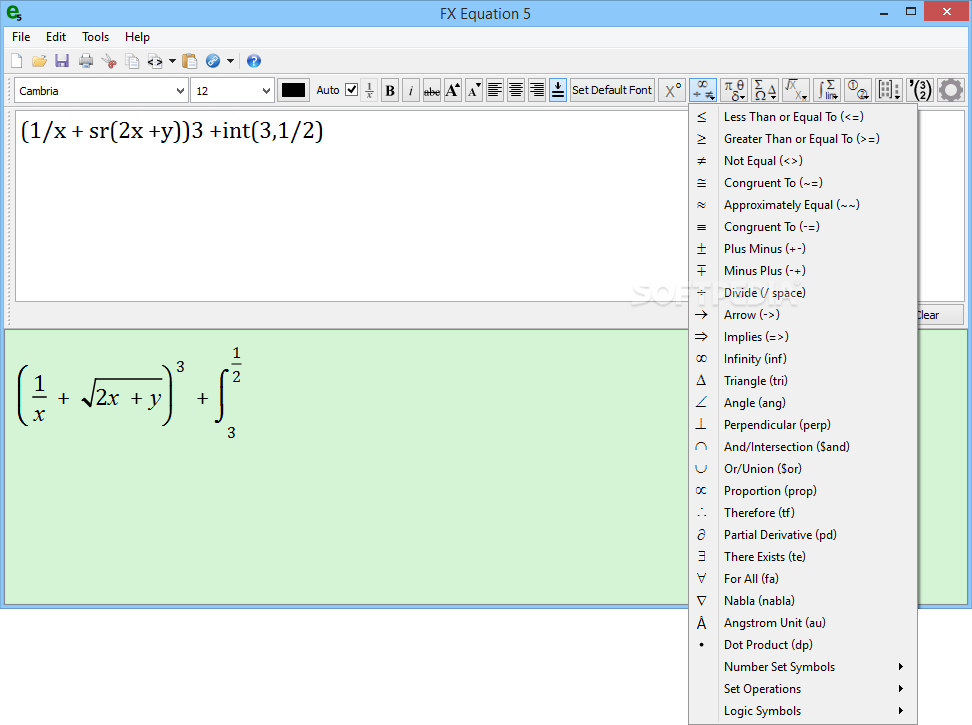
Task: Expand Logic Symbols submenu
Action: [x=803, y=711]
